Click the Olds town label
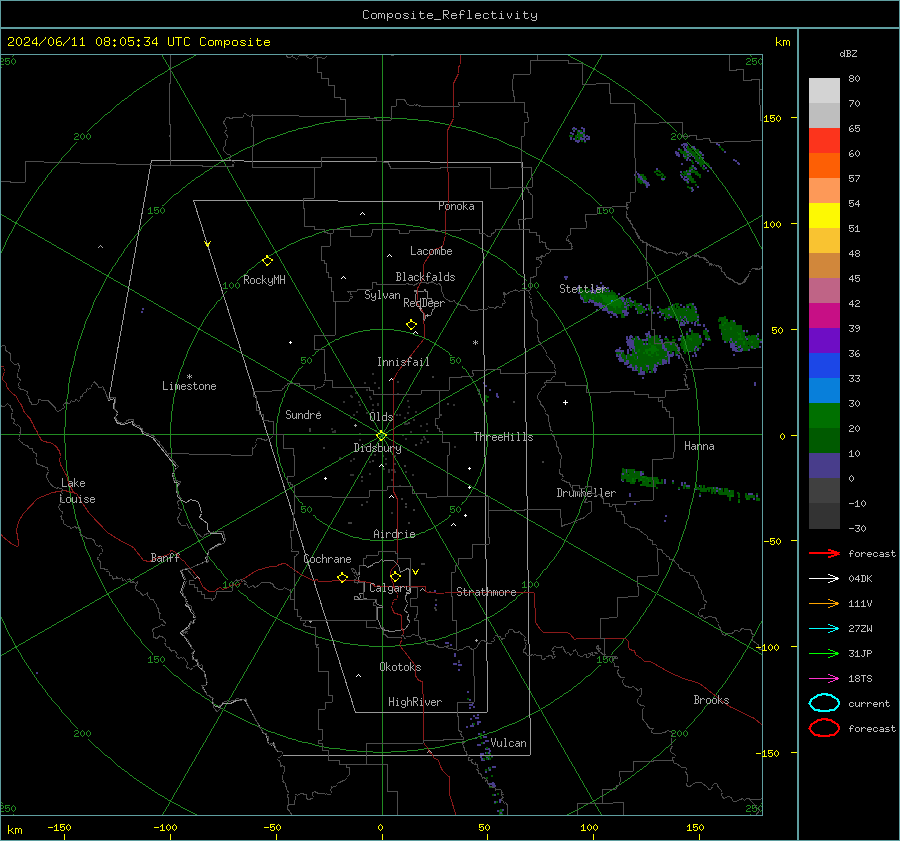The width and height of the screenshot is (900, 841). click(381, 417)
